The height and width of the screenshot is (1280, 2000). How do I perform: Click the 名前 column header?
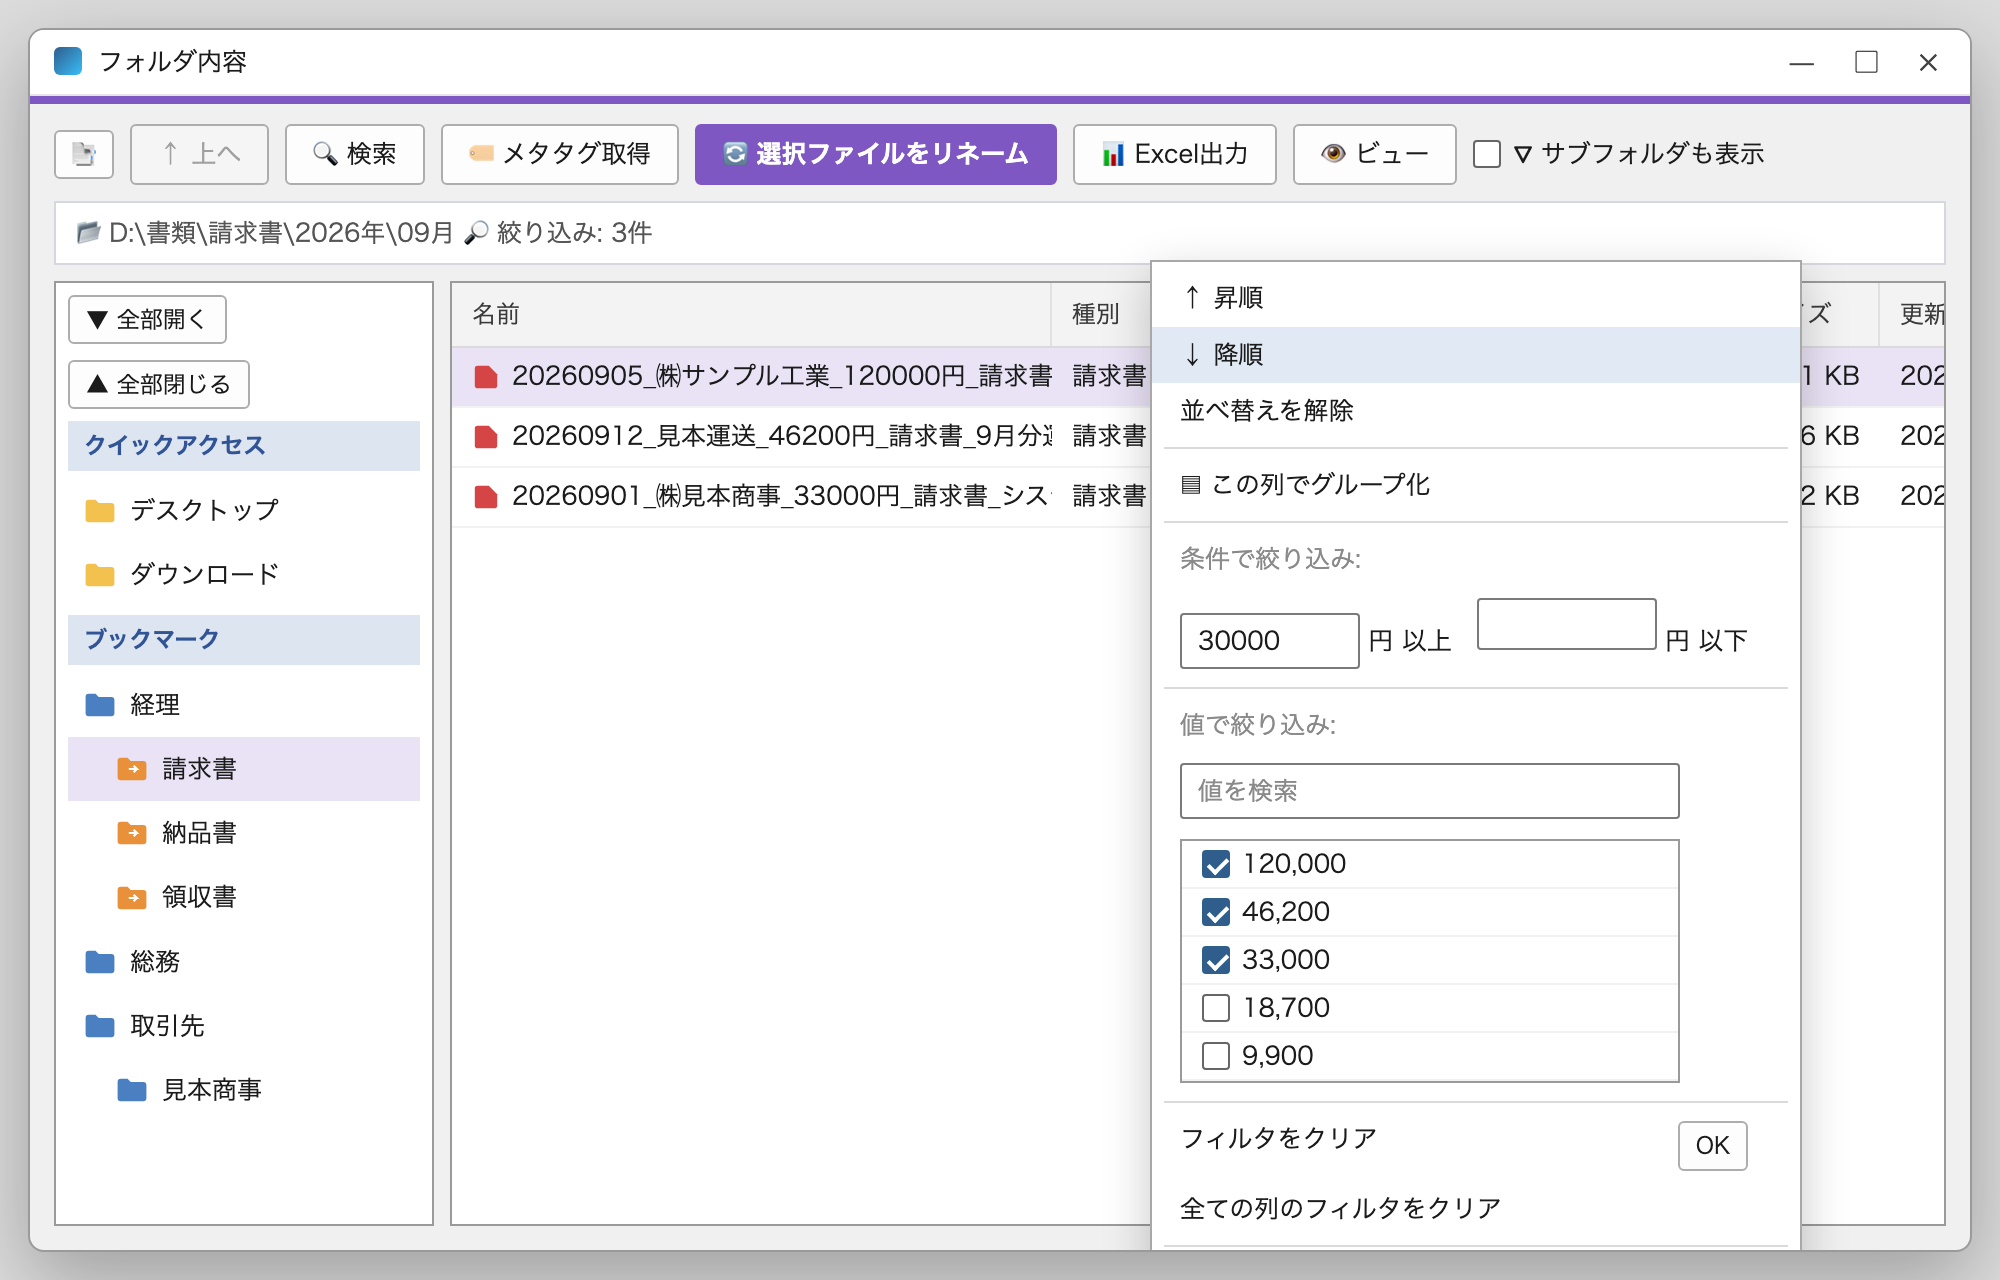point(751,314)
